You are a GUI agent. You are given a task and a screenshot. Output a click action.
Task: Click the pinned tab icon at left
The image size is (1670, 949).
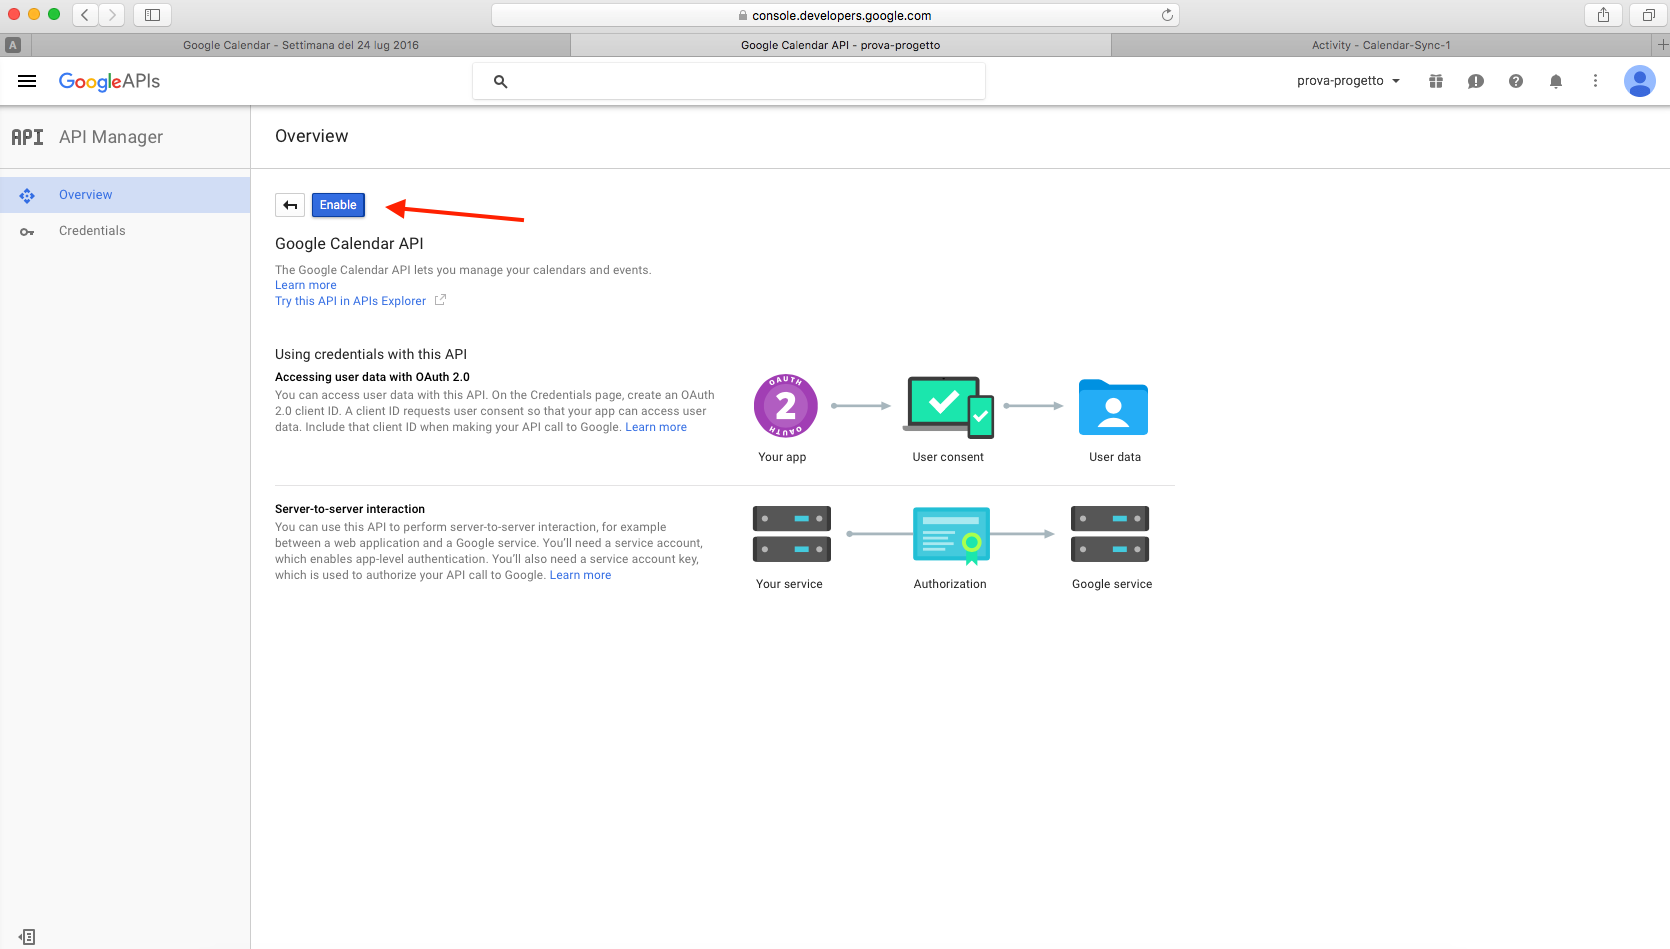pyautogui.click(x=13, y=45)
